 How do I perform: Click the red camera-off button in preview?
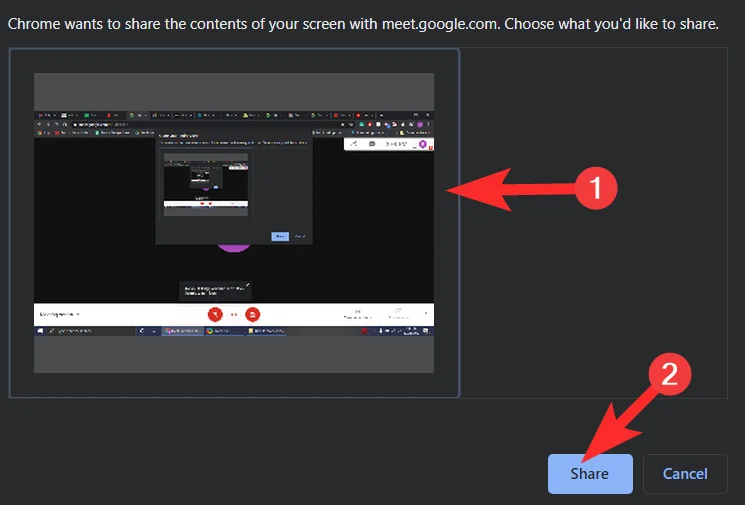pos(253,314)
